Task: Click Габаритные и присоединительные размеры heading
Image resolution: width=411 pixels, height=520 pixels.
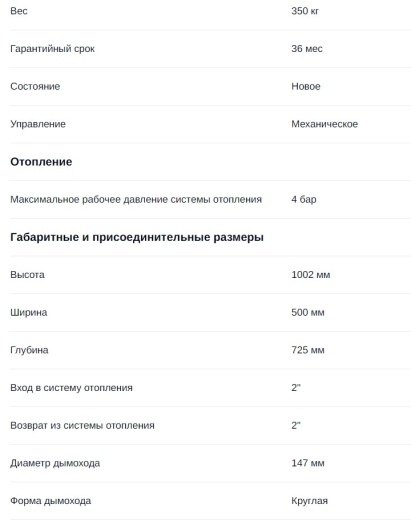Action: [x=137, y=237]
